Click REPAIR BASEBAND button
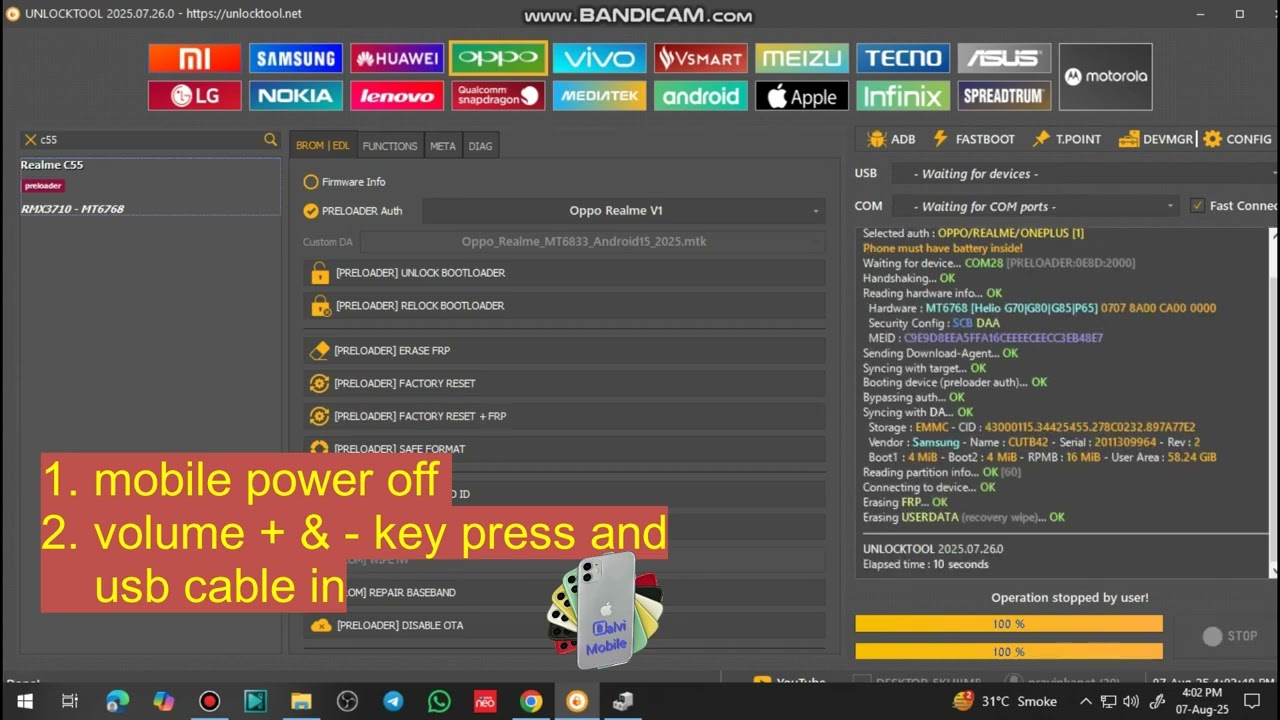The image size is (1280, 720). pyautogui.click(x=565, y=593)
